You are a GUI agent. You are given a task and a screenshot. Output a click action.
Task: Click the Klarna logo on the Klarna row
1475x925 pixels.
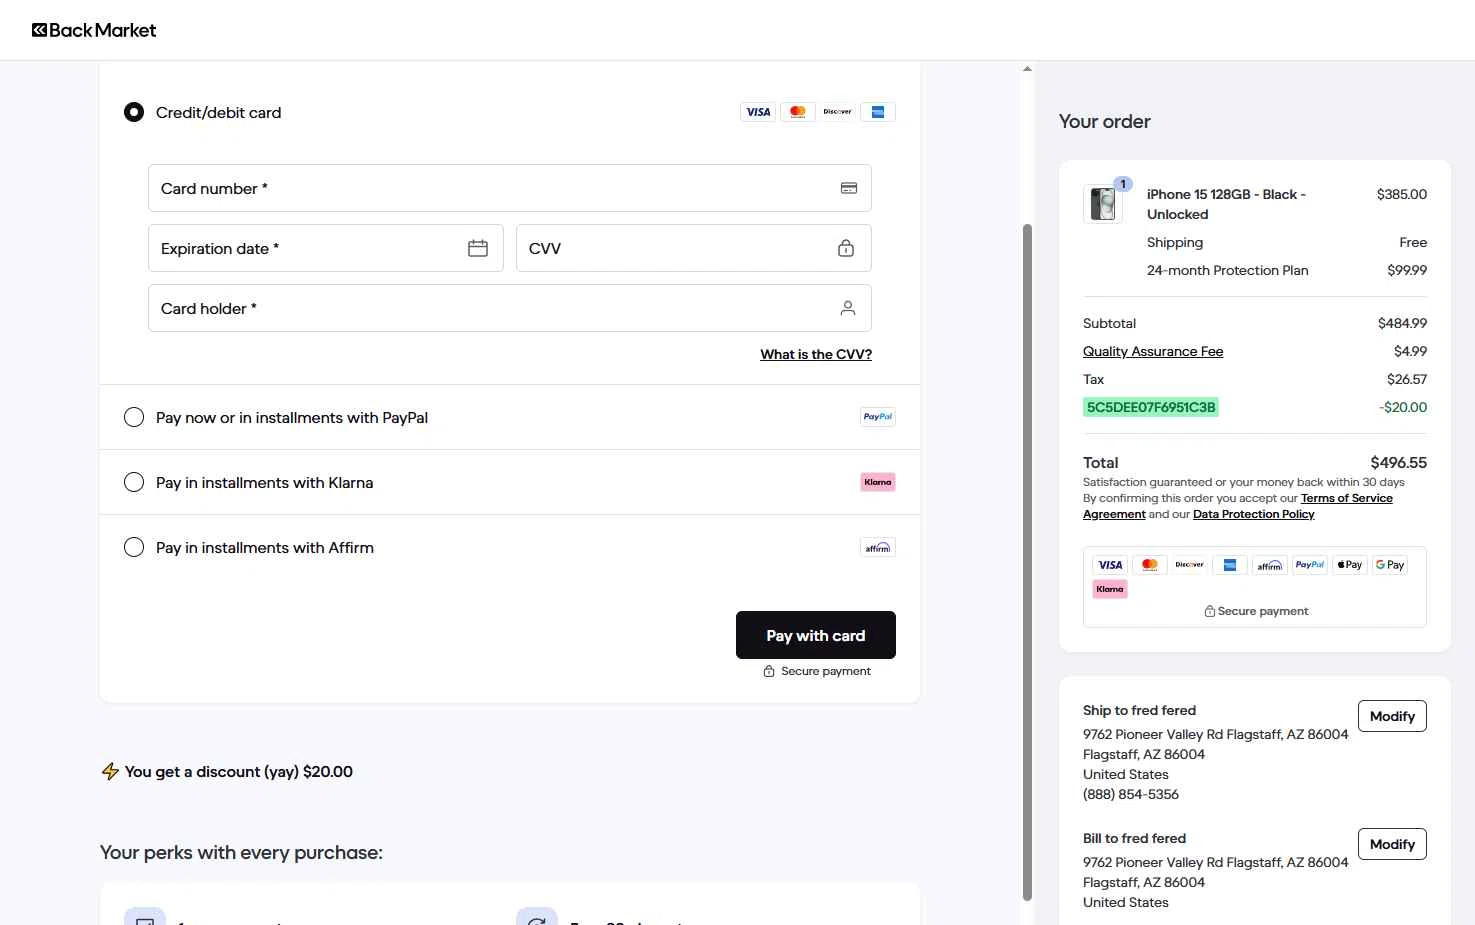coord(878,482)
